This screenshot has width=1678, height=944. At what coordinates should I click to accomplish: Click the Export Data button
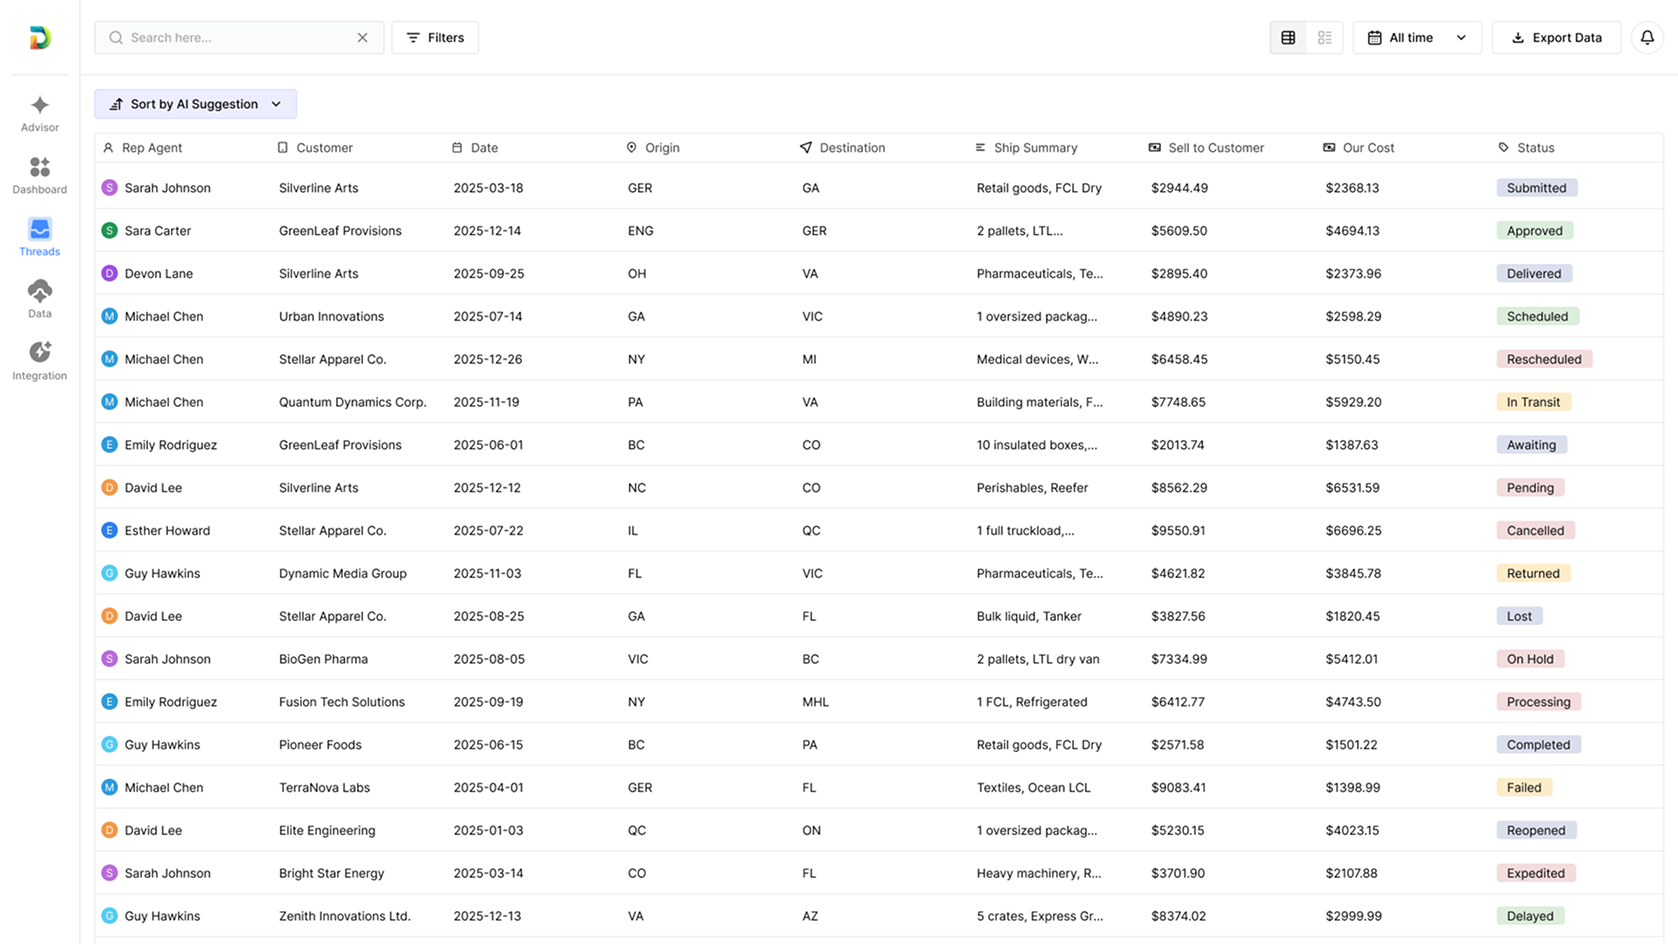click(1556, 38)
